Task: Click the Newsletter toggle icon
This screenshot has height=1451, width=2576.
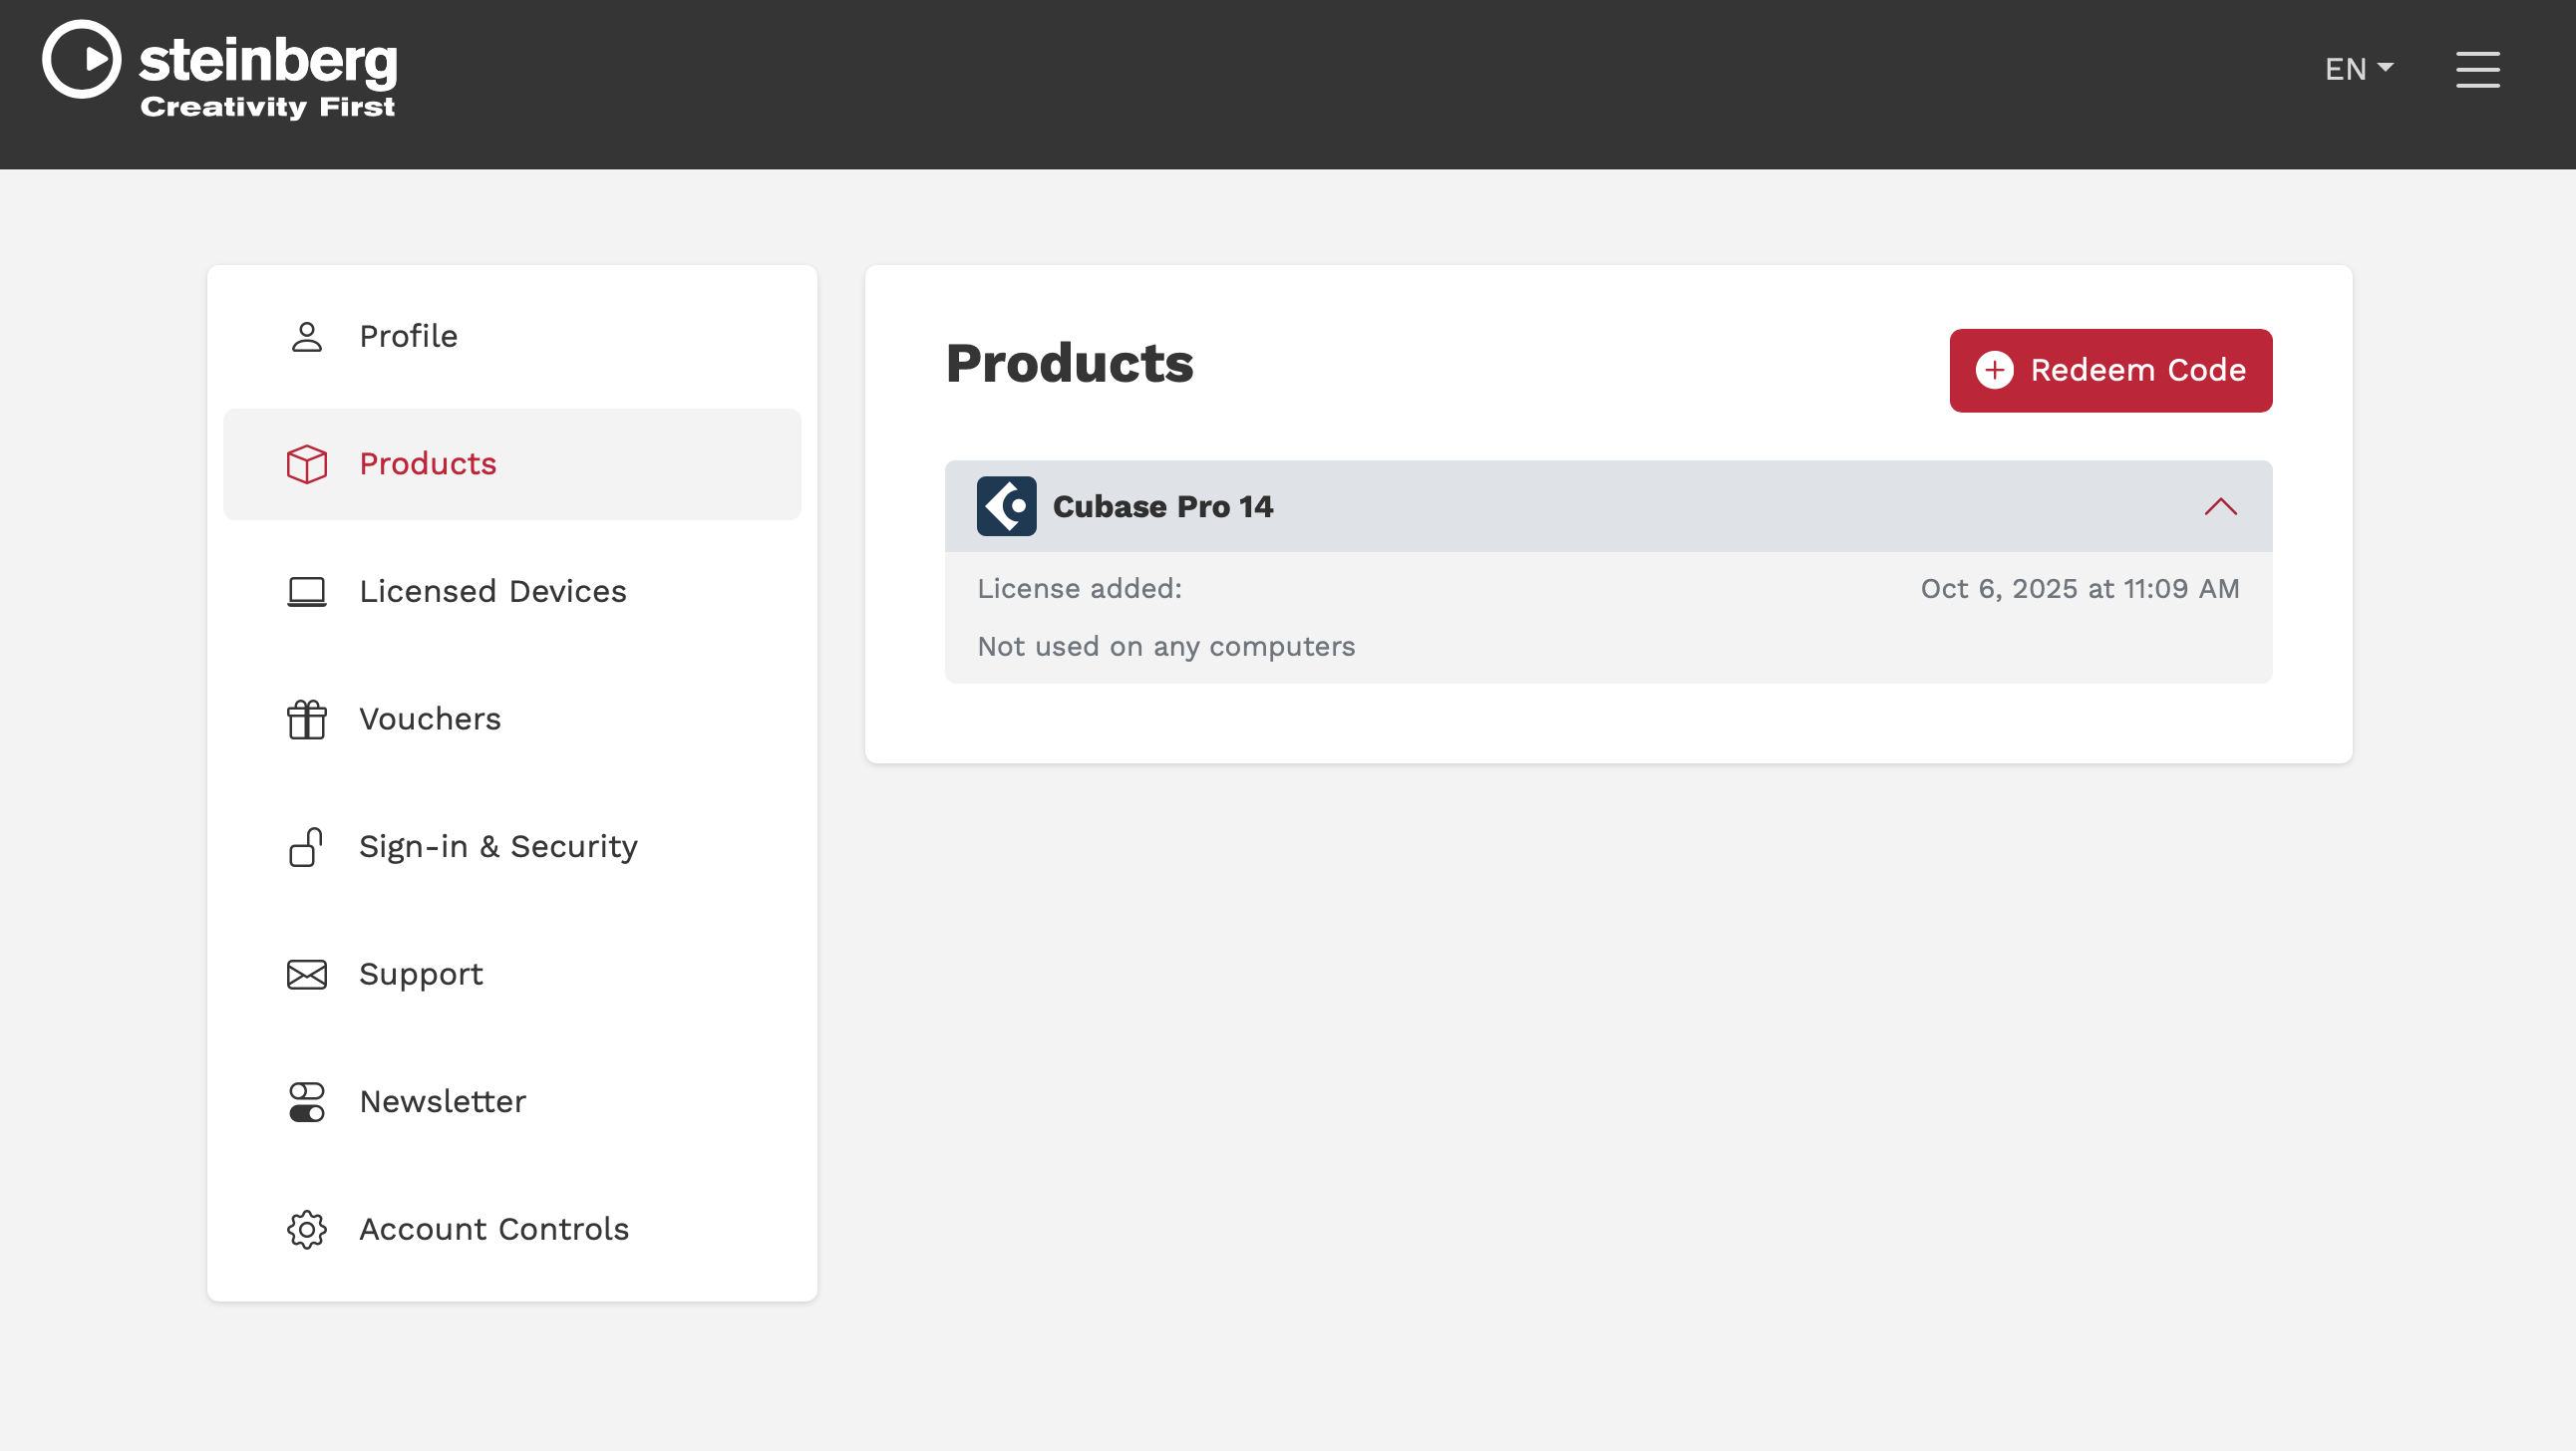Action: point(306,1102)
